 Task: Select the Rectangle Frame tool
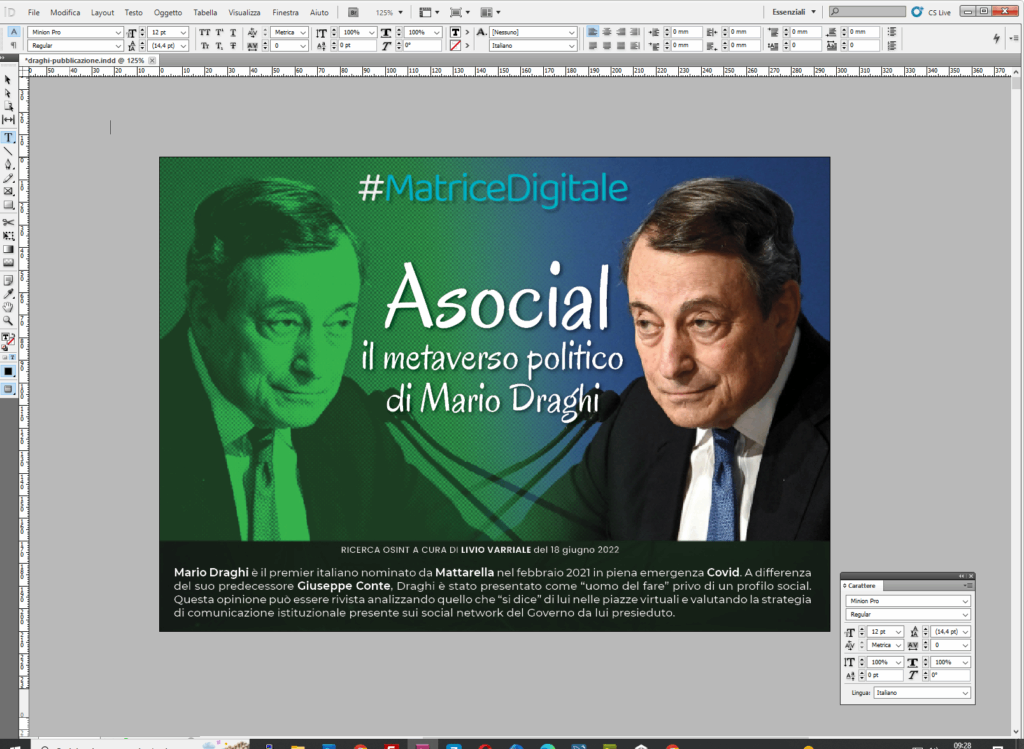8,191
